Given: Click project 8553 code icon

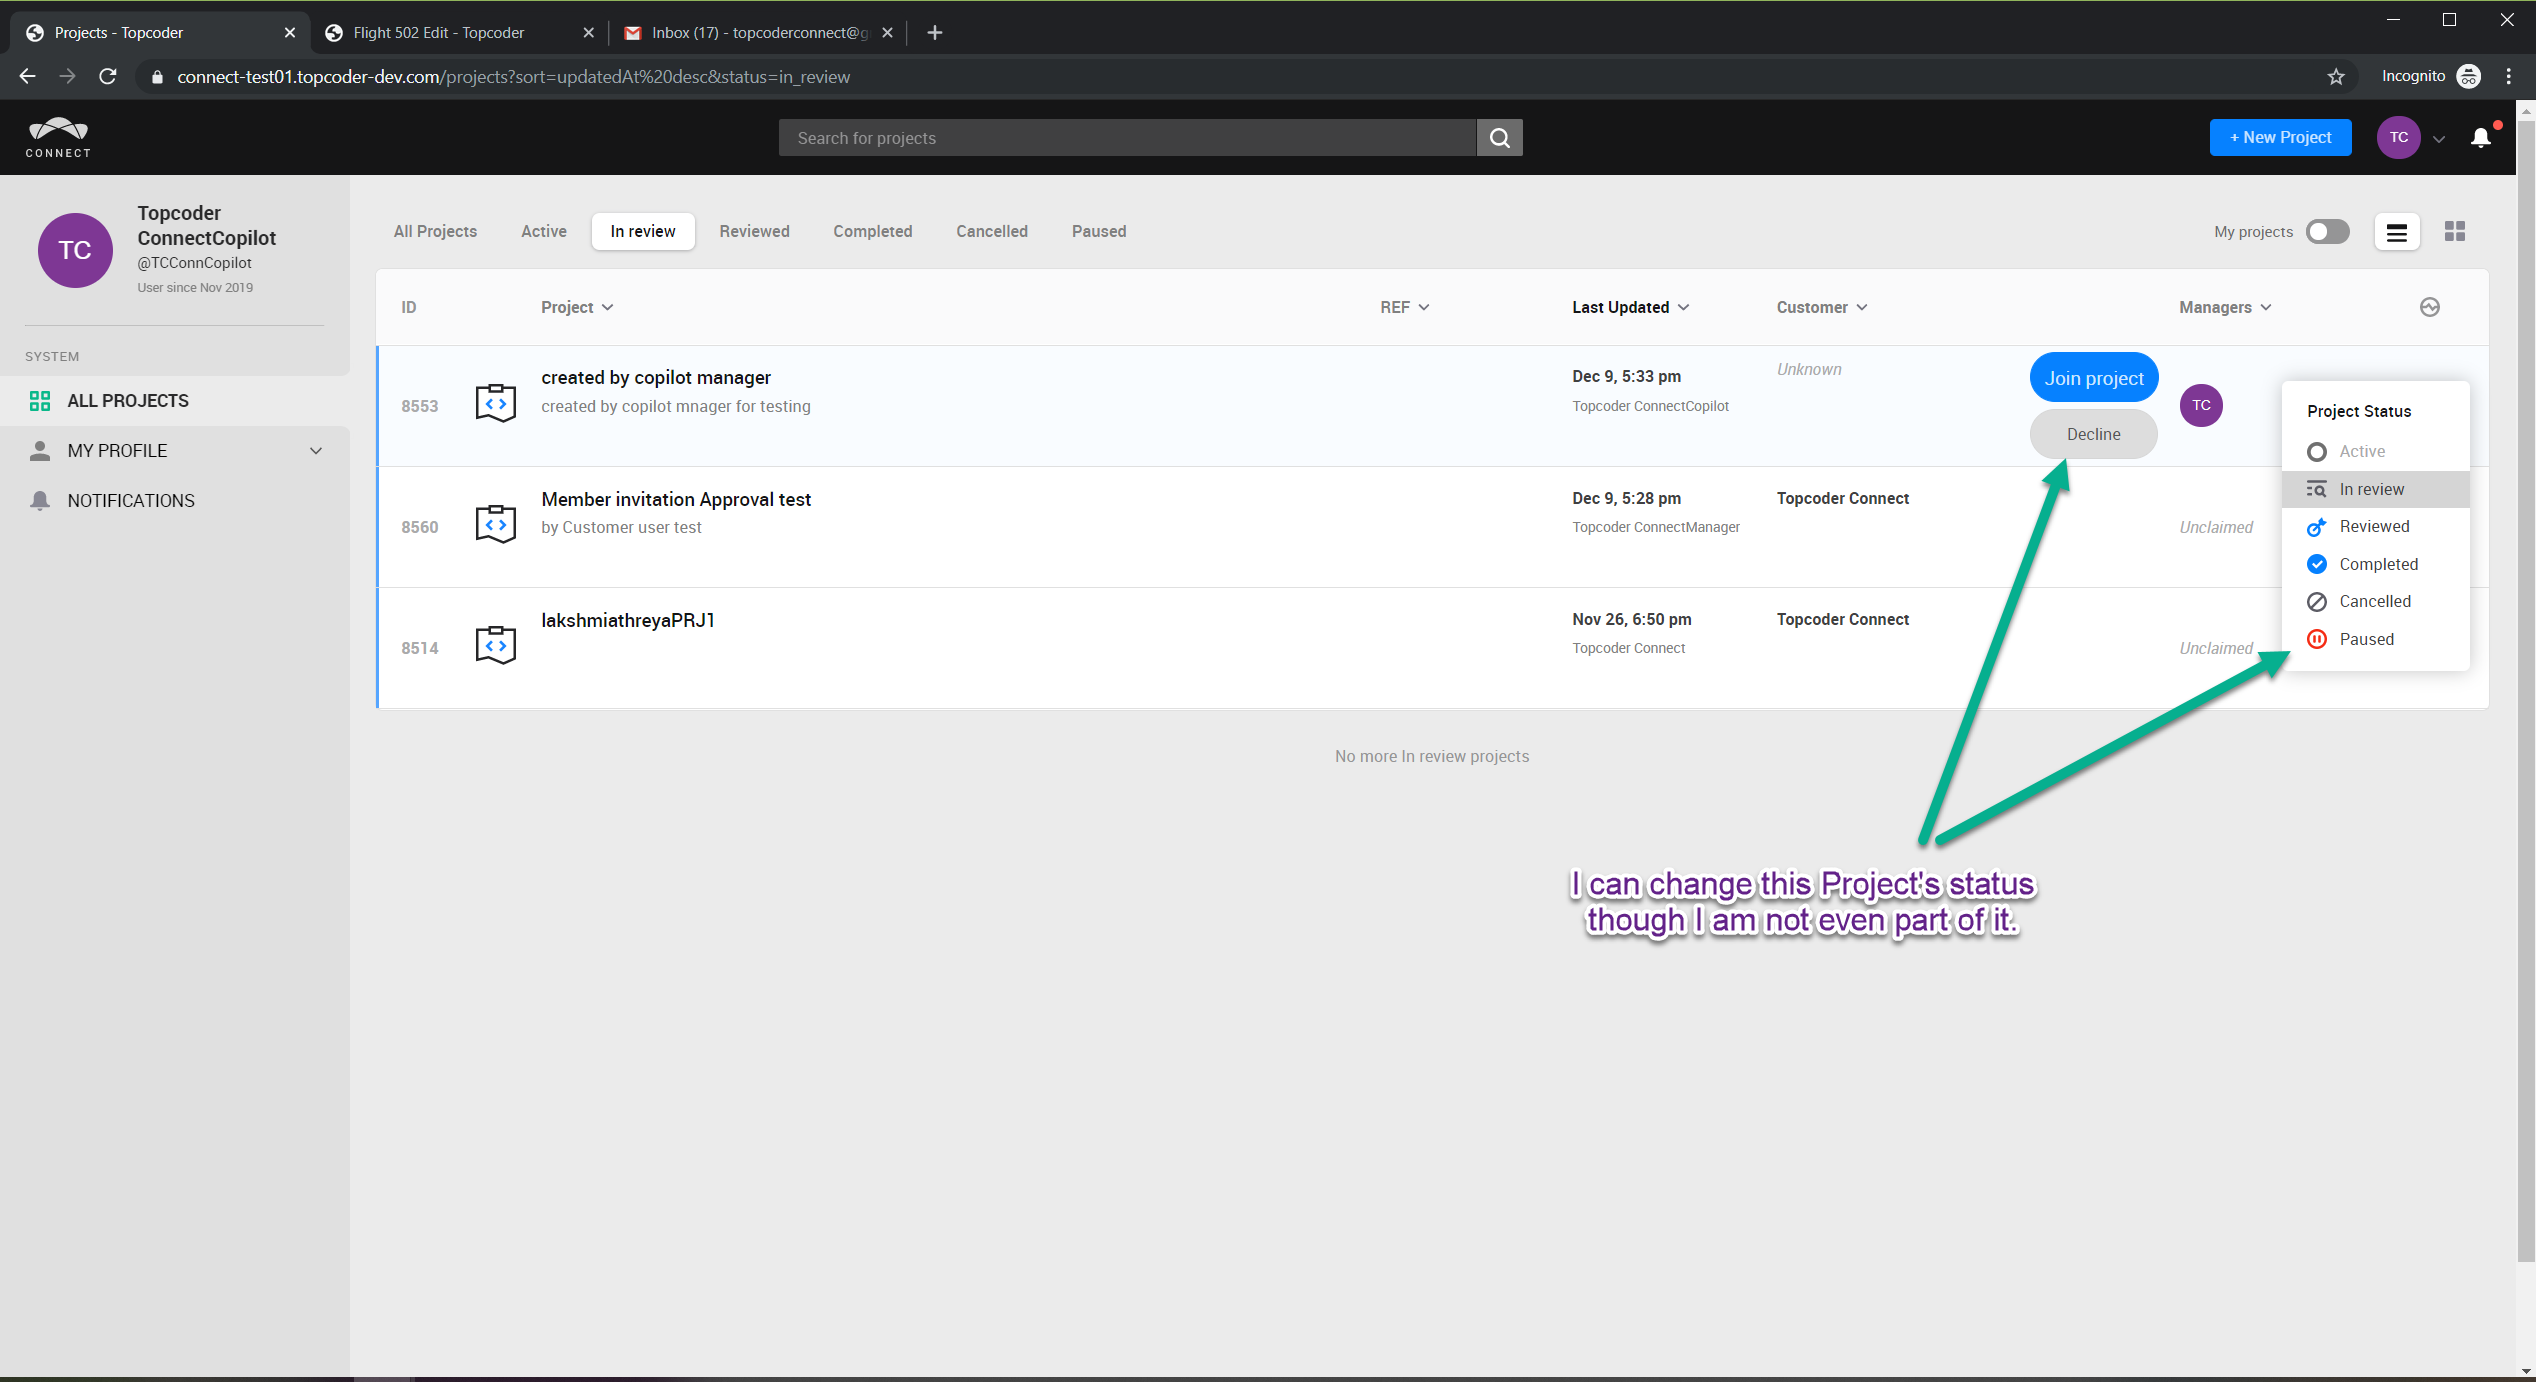Looking at the screenshot, I should (495, 404).
